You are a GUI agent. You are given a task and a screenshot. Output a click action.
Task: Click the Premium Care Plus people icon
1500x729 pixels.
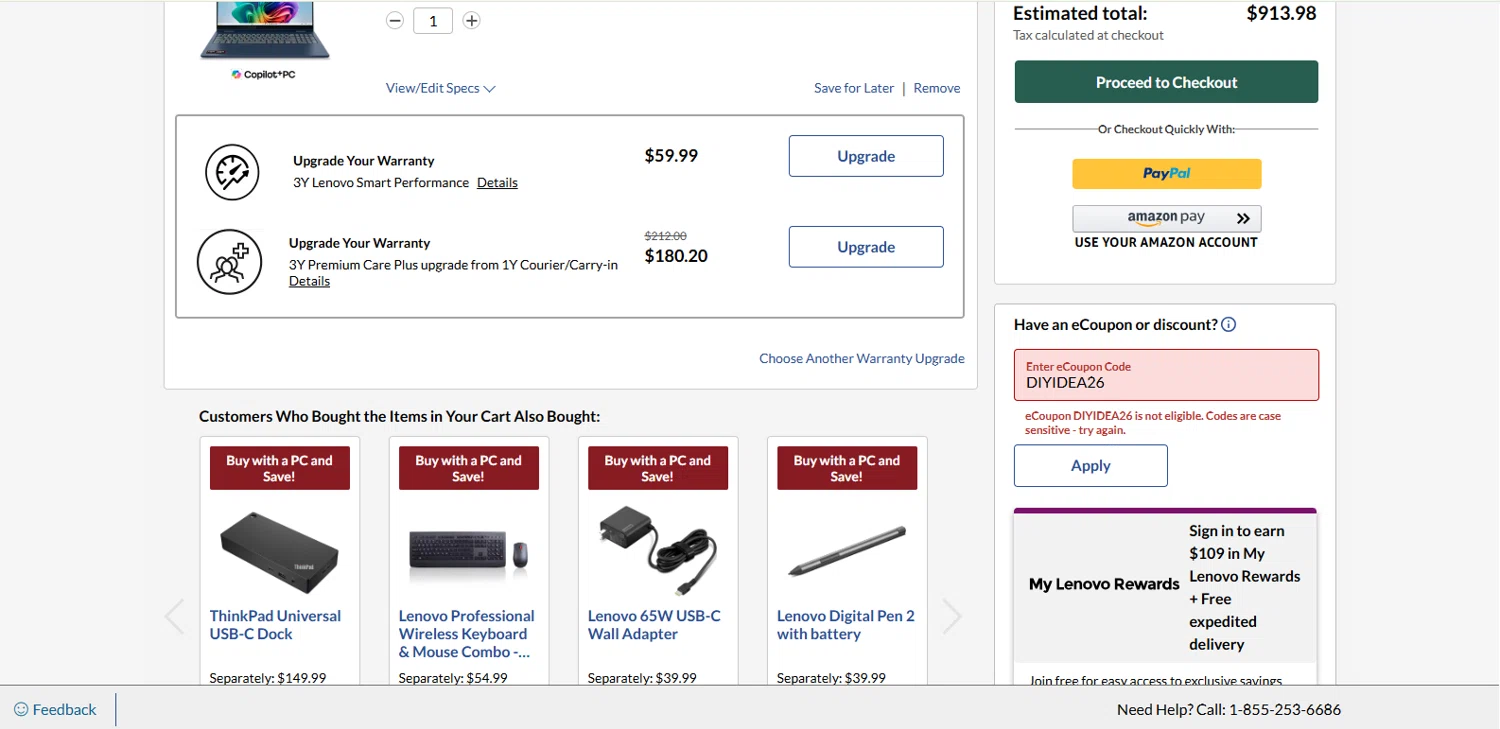[x=229, y=262]
